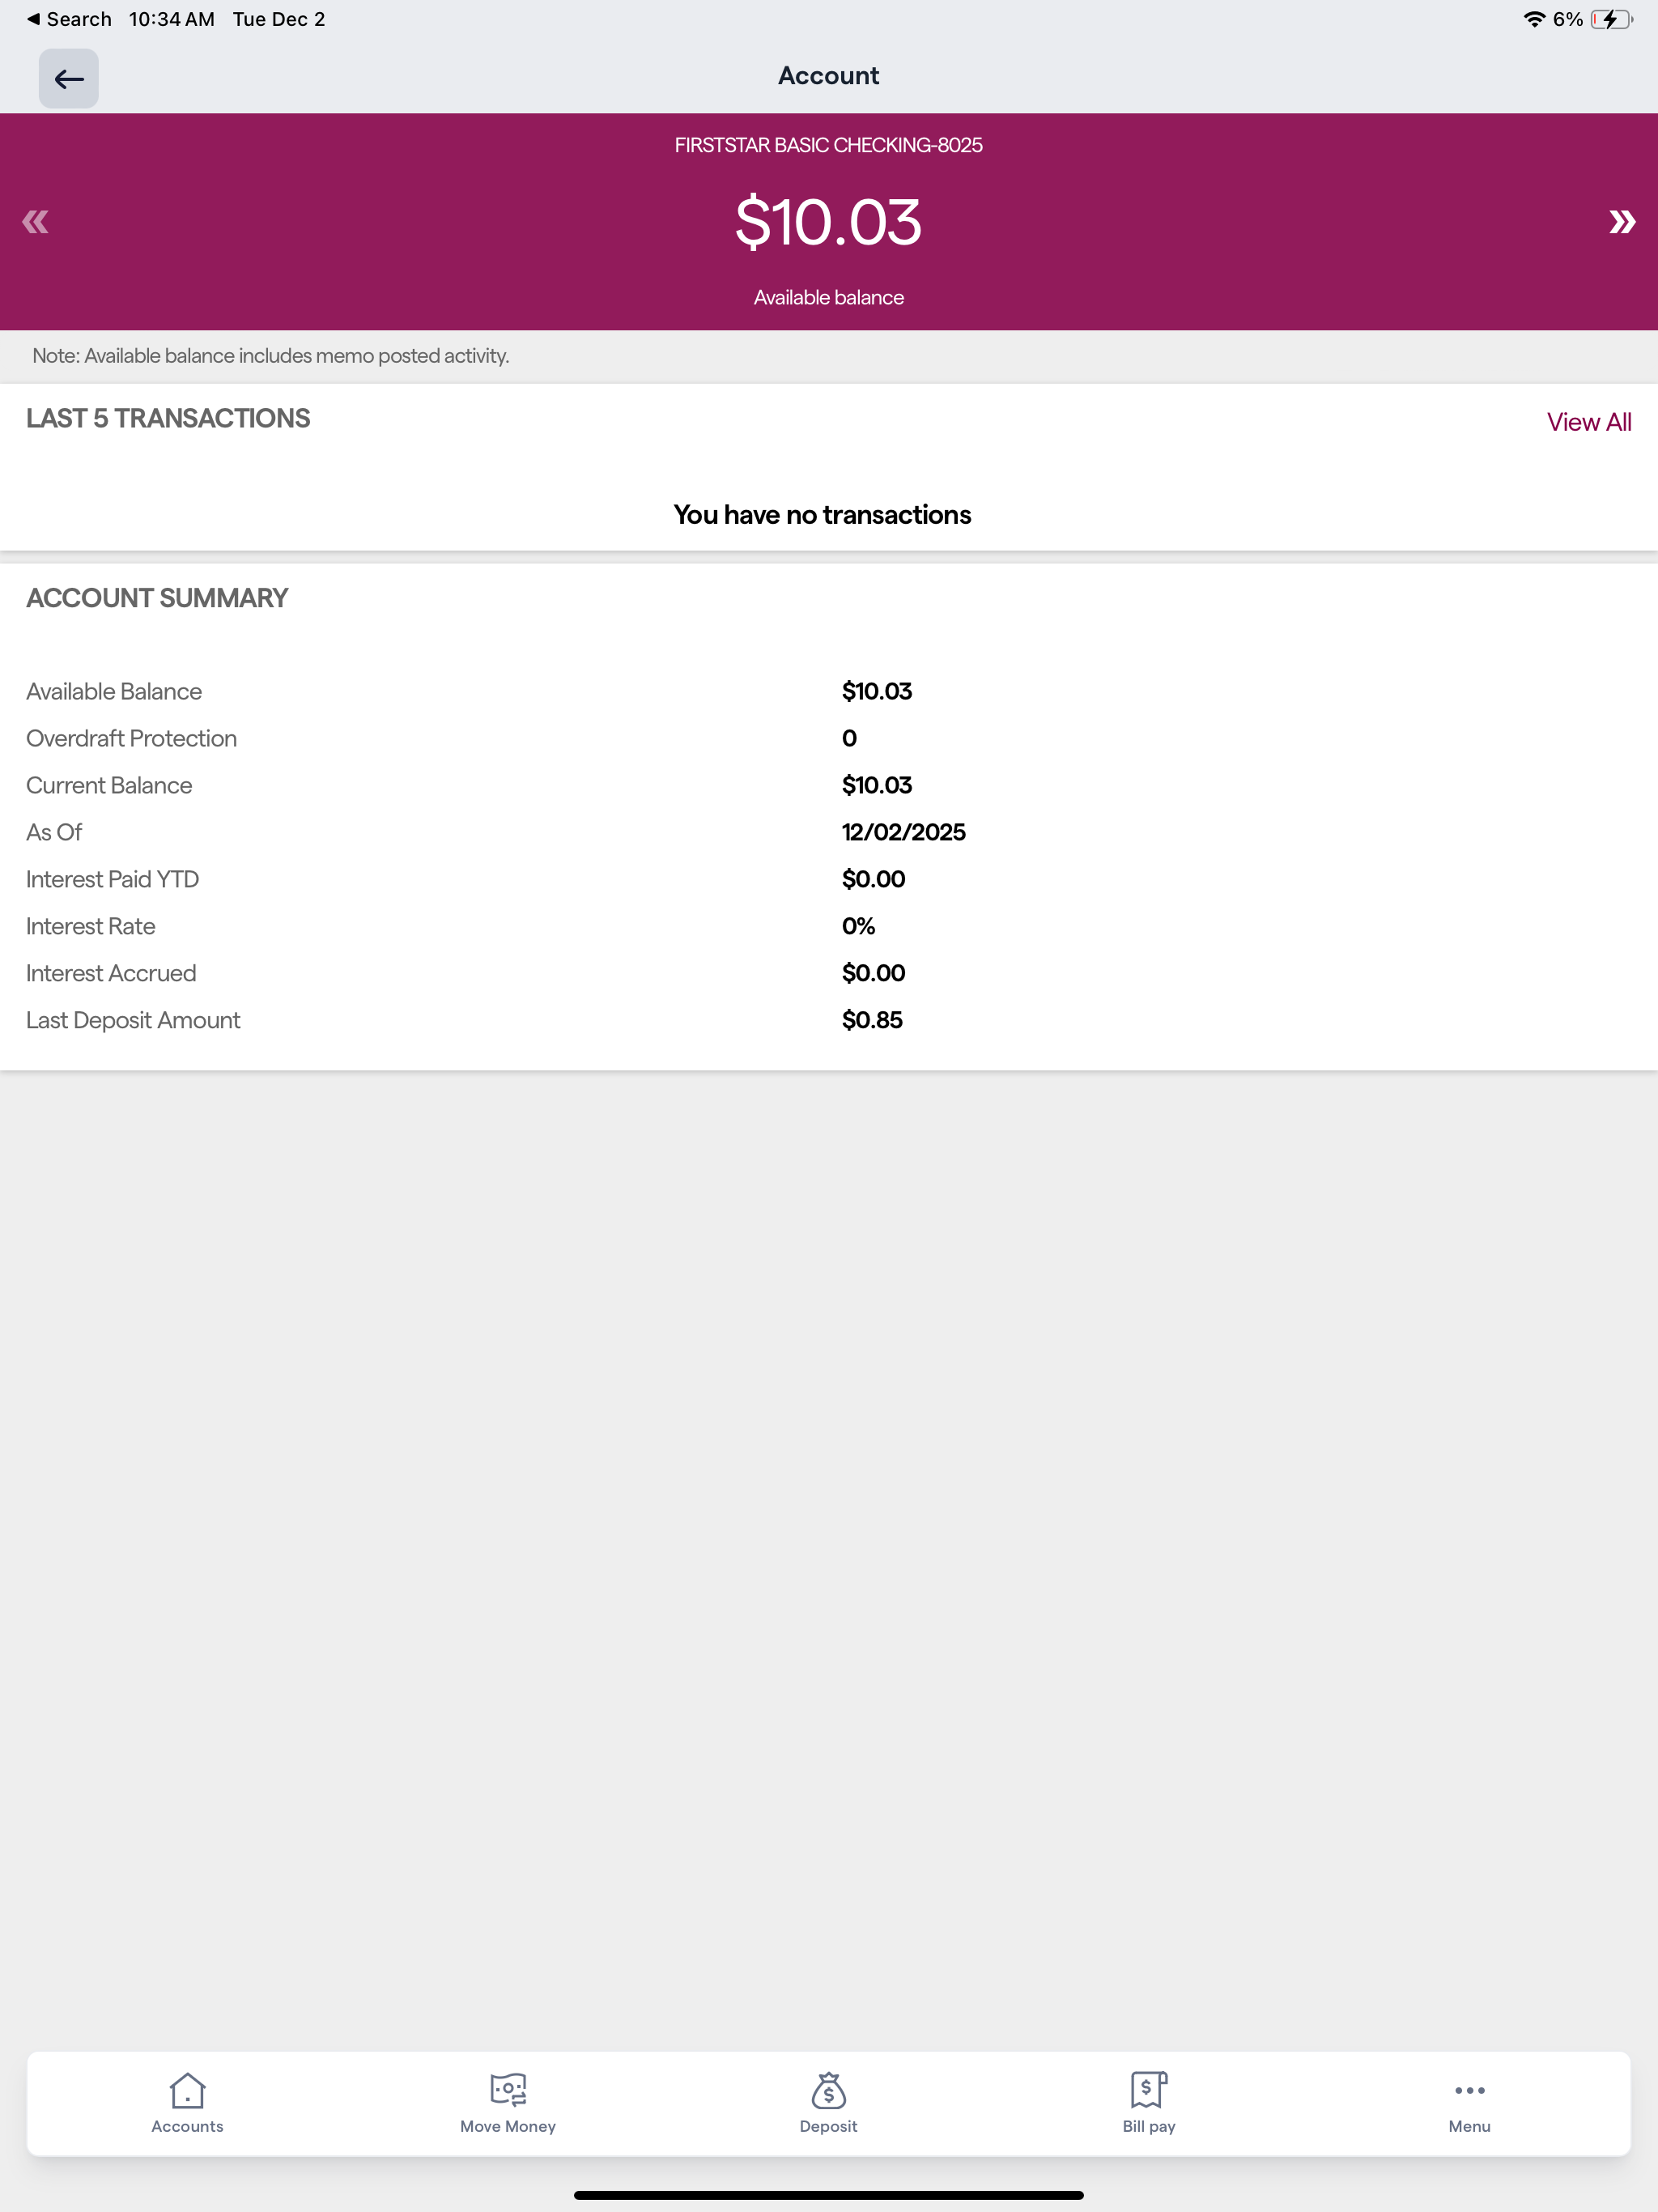Open the Bill pay tab
The image size is (1658, 2212).
click(x=1148, y=2103)
